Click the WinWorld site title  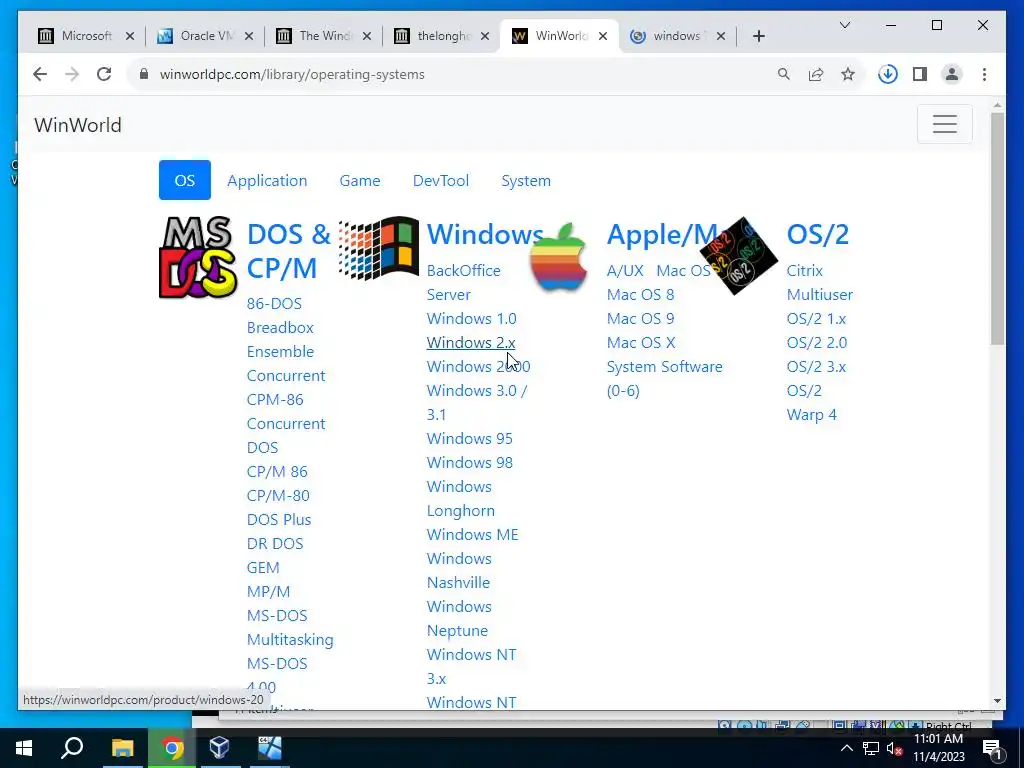pos(78,125)
